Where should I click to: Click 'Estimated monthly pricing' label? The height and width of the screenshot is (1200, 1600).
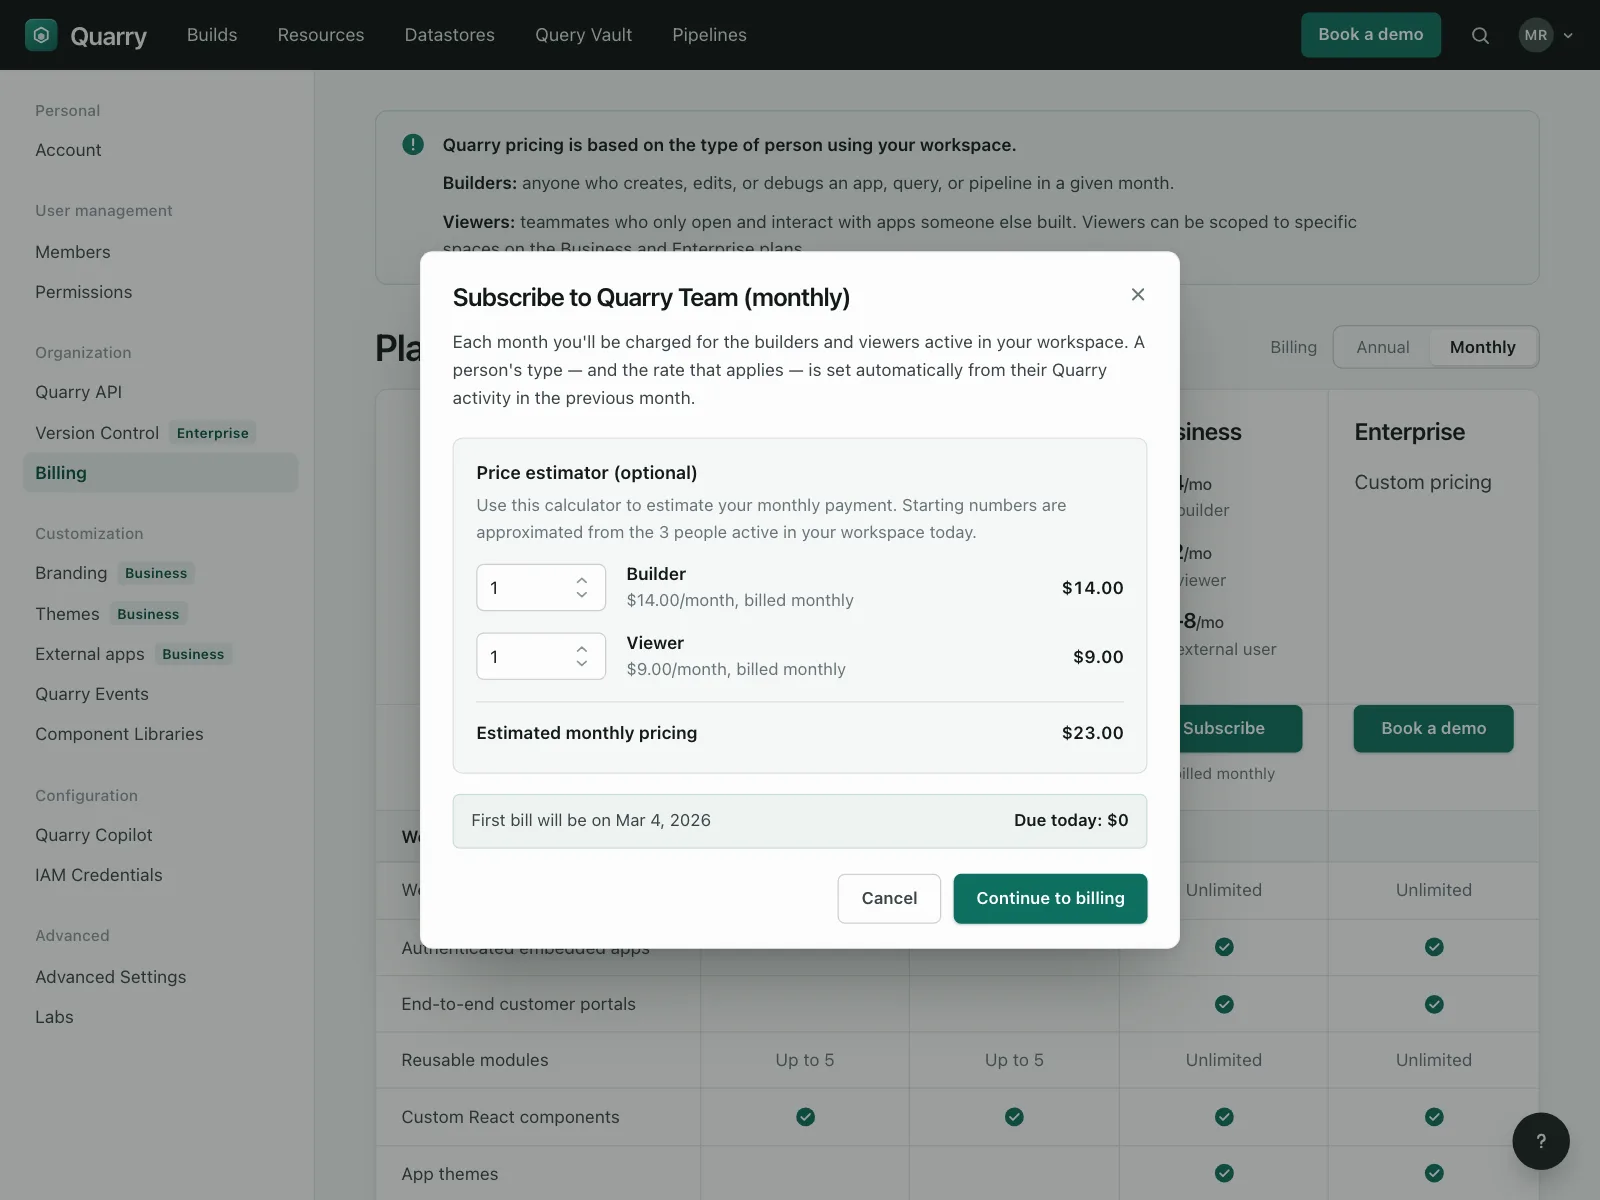coord(587,733)
